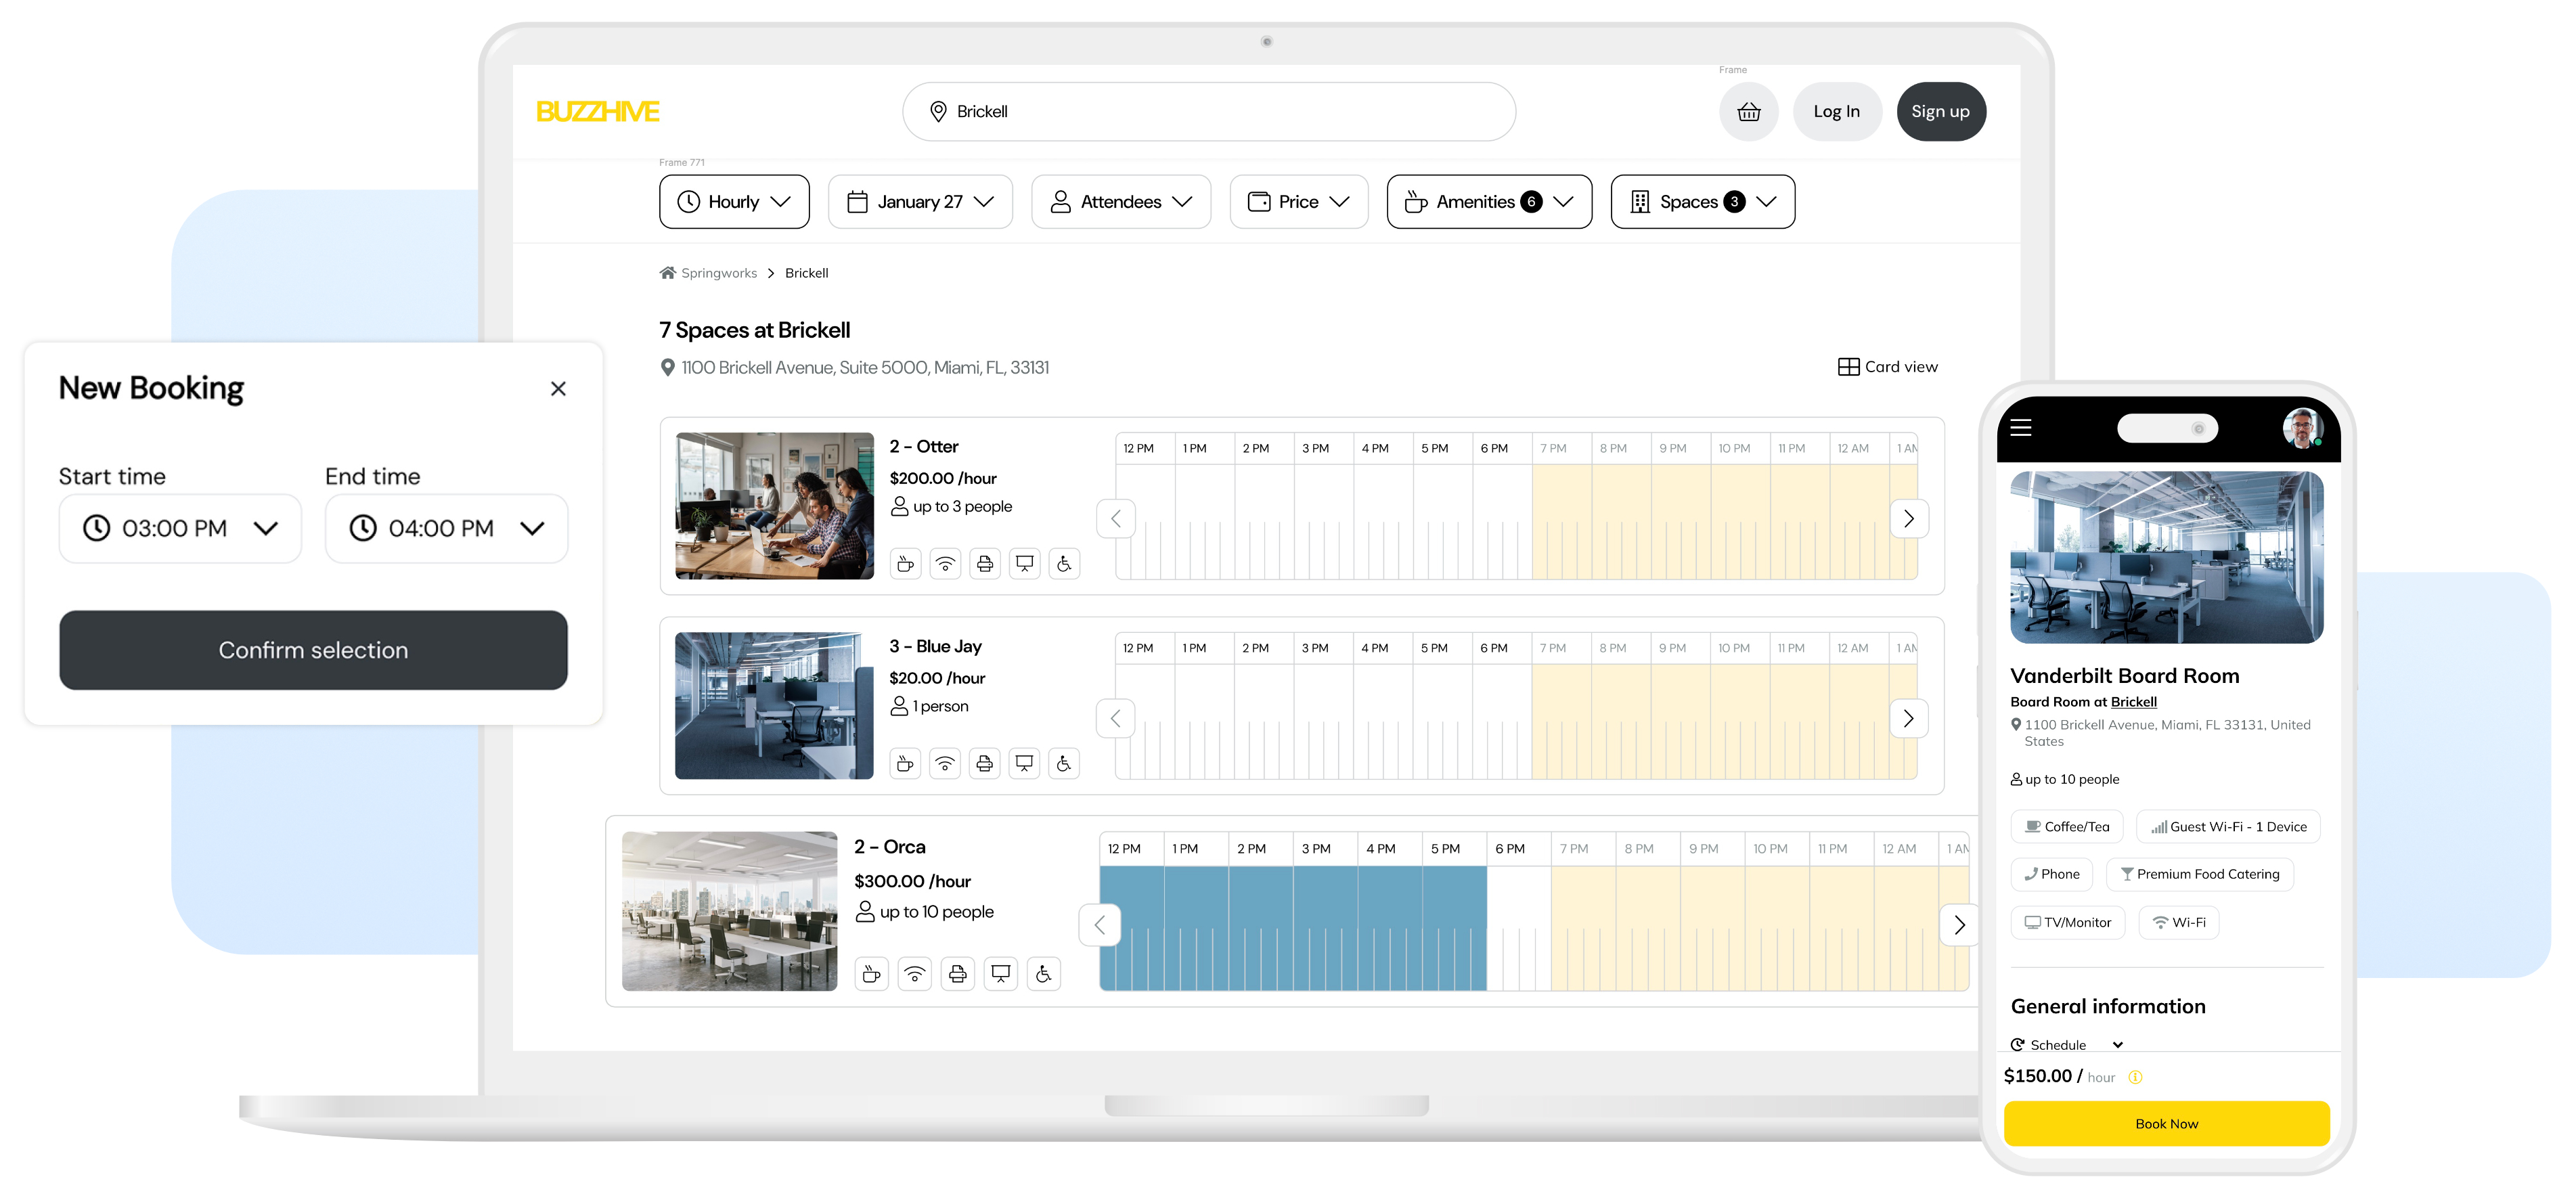The image size is (2576, 1198).
Task: Click Orca's Wi-Fi amenity icon
Action: pos(914,974)
